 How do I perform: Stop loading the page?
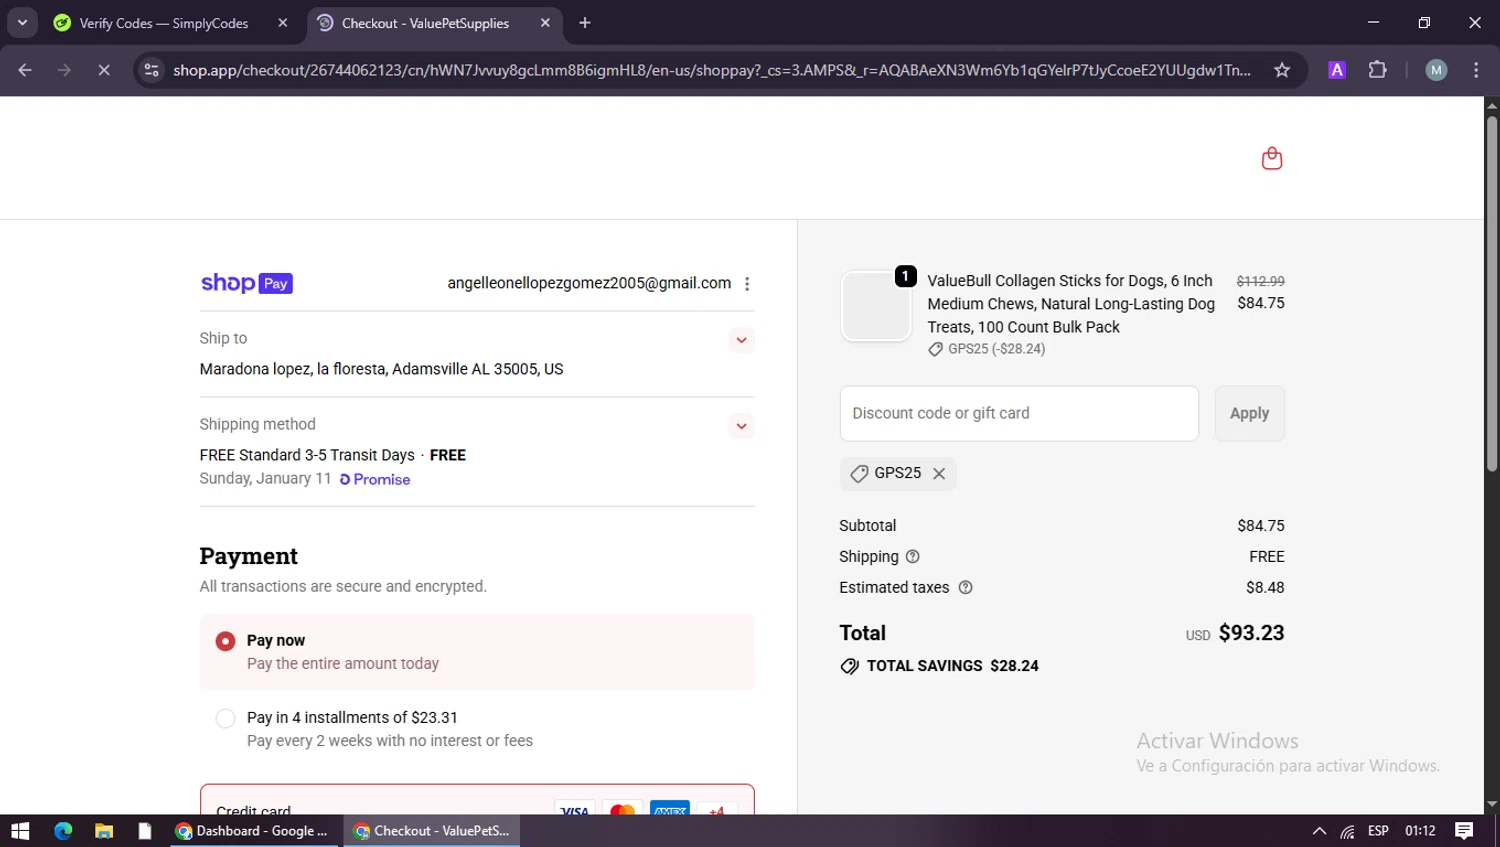click(103, 70)
